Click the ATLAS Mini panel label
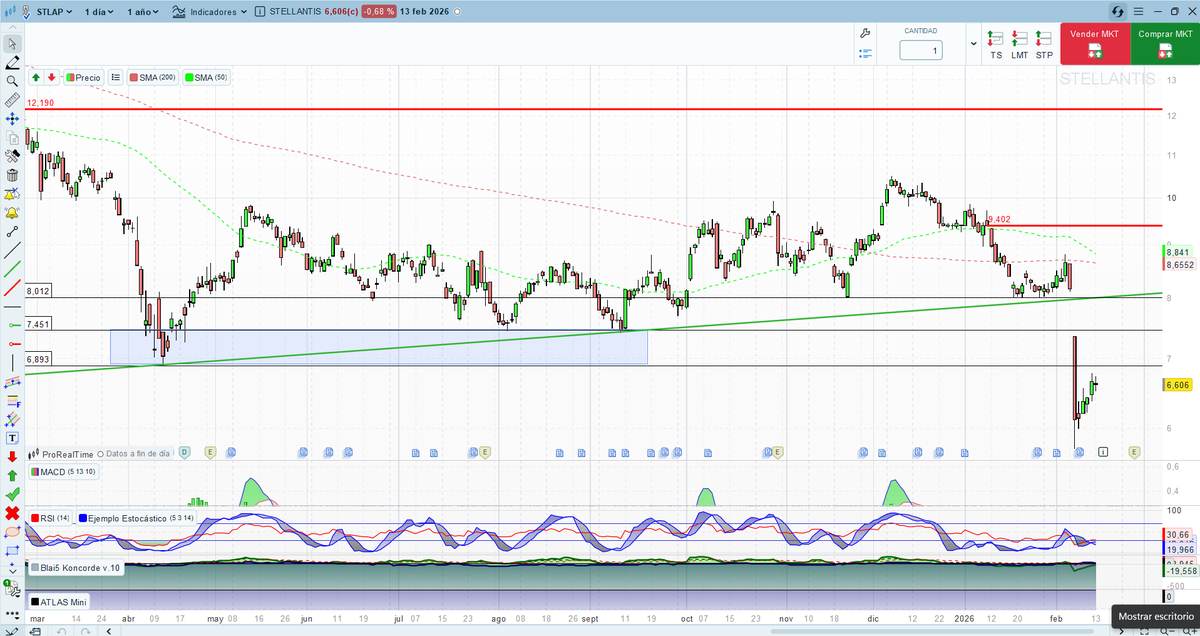The height and width of the screenshot is (636, 1200). pos(59,602)
